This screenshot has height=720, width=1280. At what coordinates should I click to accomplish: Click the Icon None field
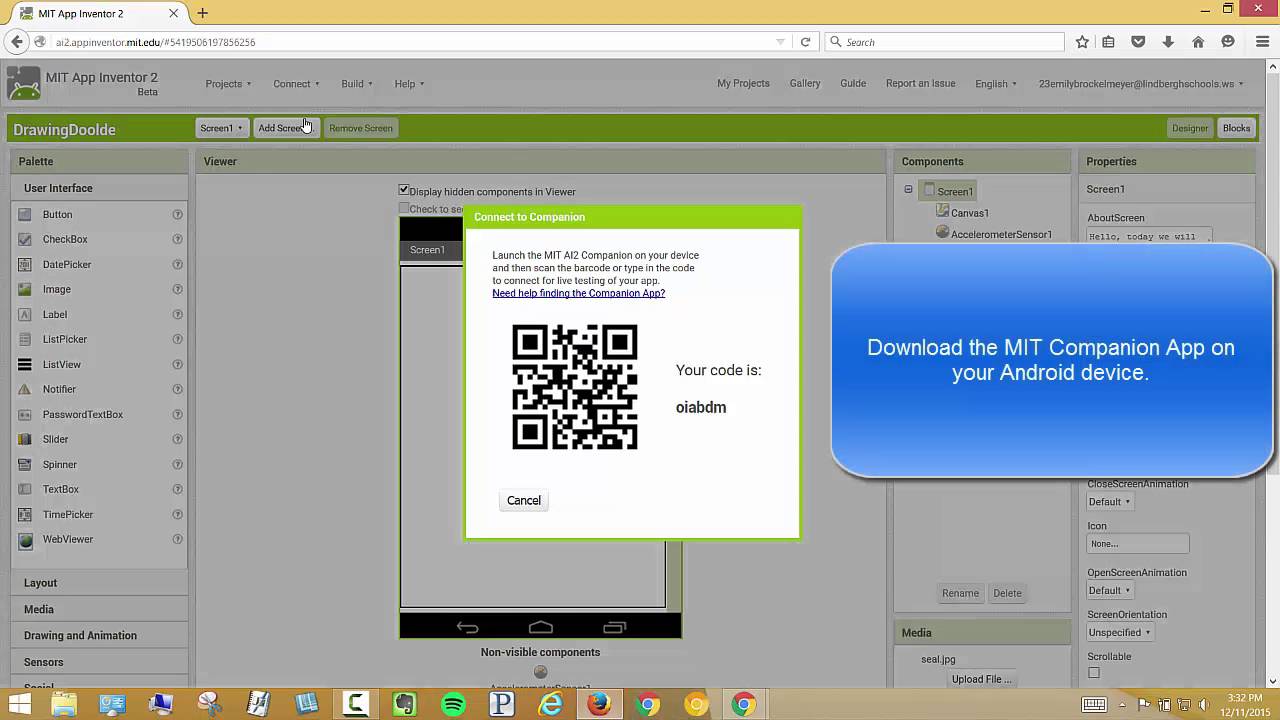(1138, 544)
